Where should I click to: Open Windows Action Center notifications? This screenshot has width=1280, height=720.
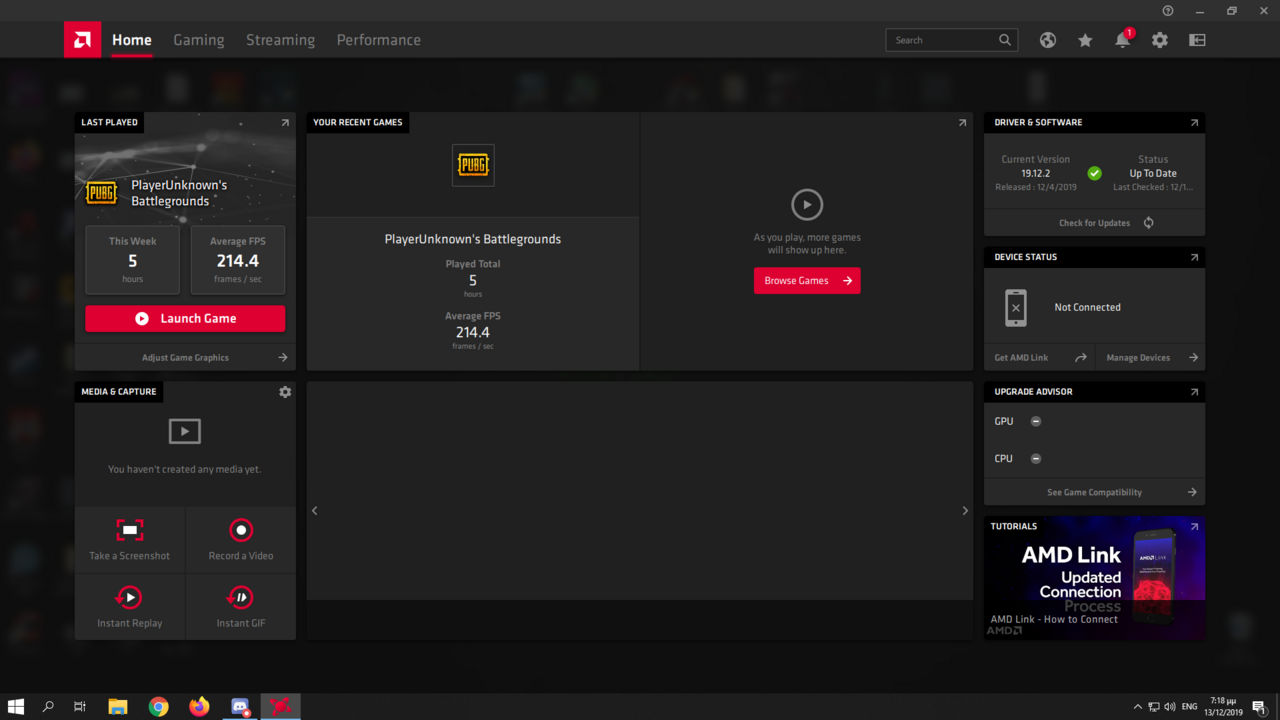1259,707
